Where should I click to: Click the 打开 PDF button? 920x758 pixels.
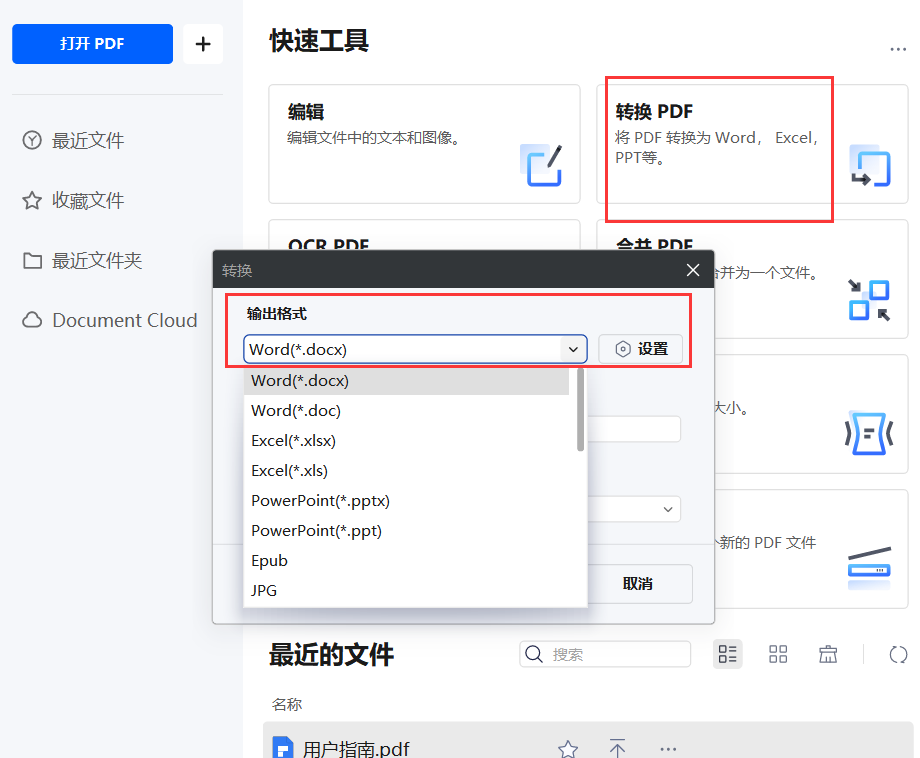92,44
